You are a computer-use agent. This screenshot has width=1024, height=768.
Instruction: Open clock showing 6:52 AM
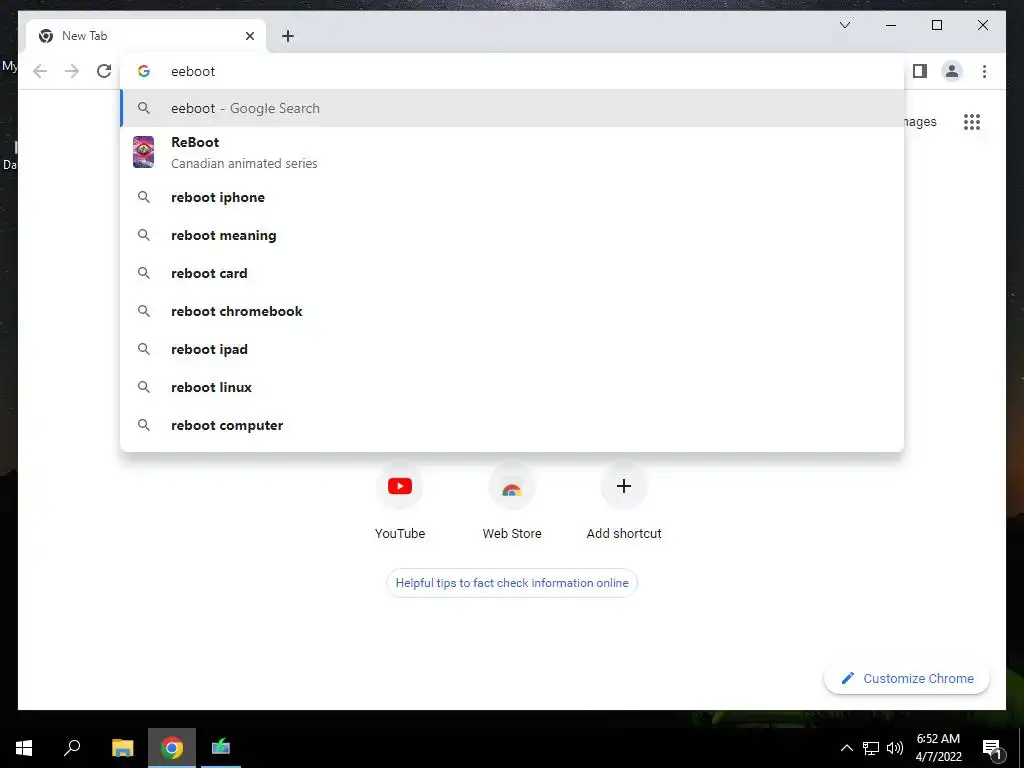pyautogui.click(x=938, y=748)
